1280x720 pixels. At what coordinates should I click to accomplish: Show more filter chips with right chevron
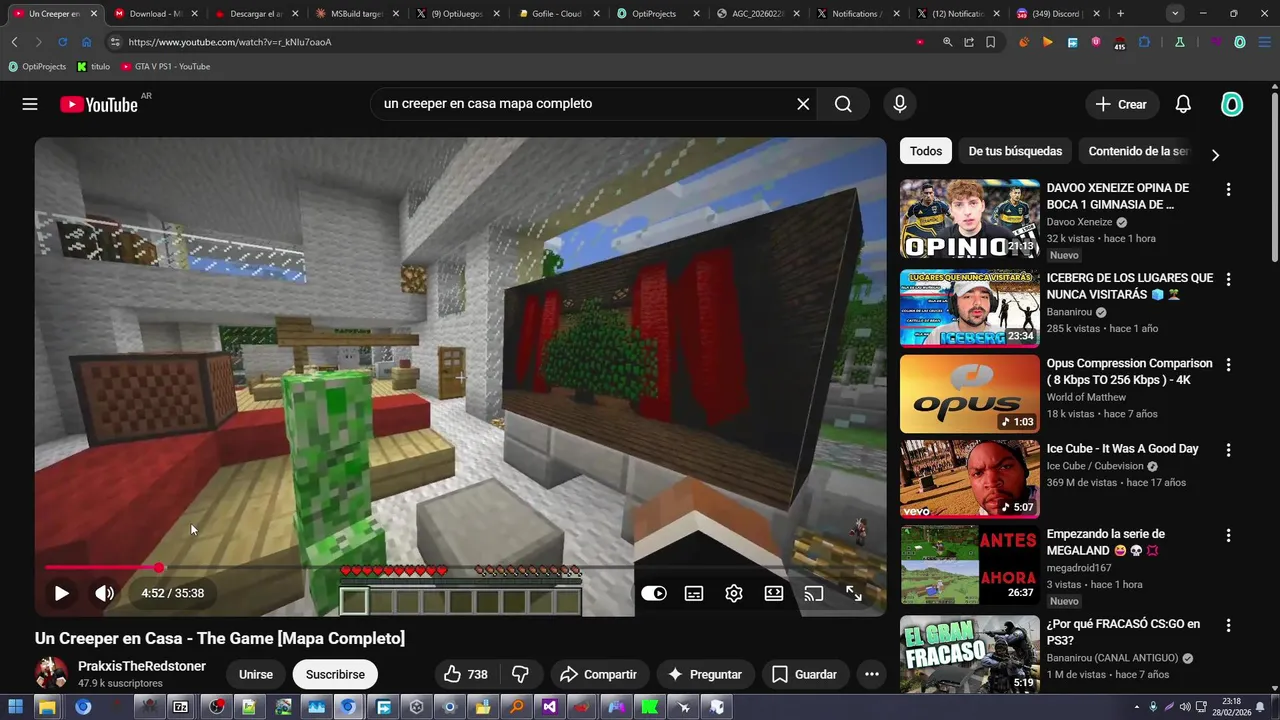(1215, 155)
